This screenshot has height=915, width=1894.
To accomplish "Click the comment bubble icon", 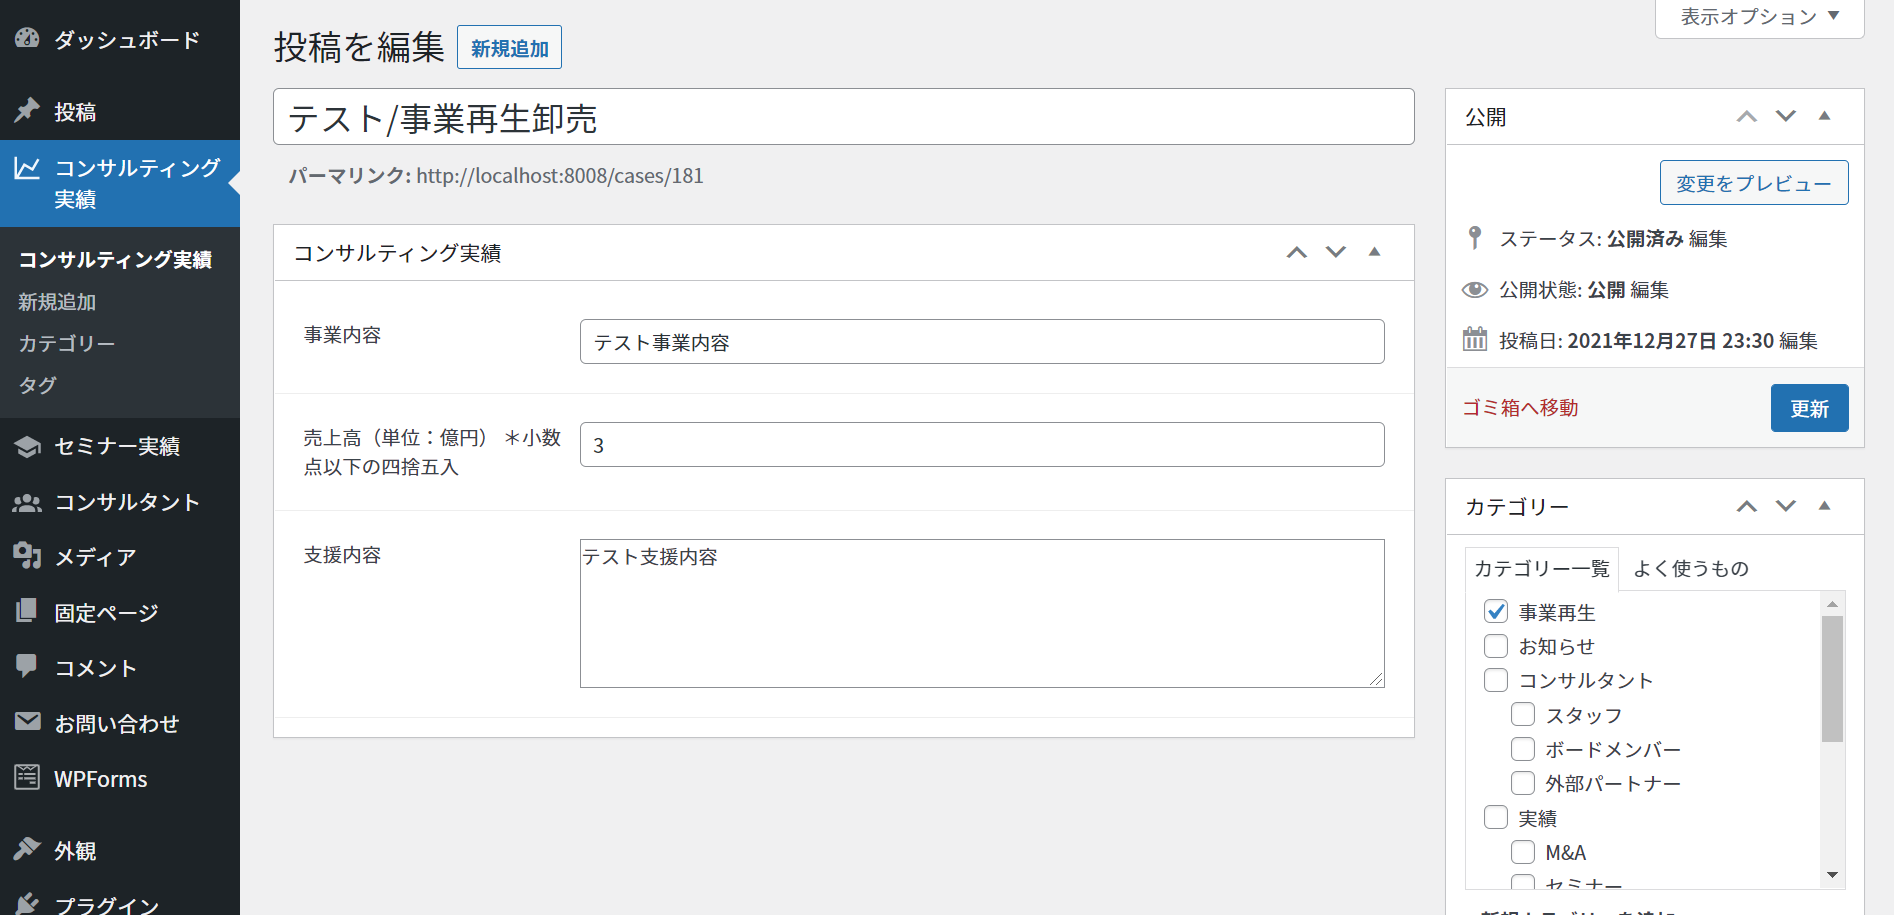I will (27, 667).
